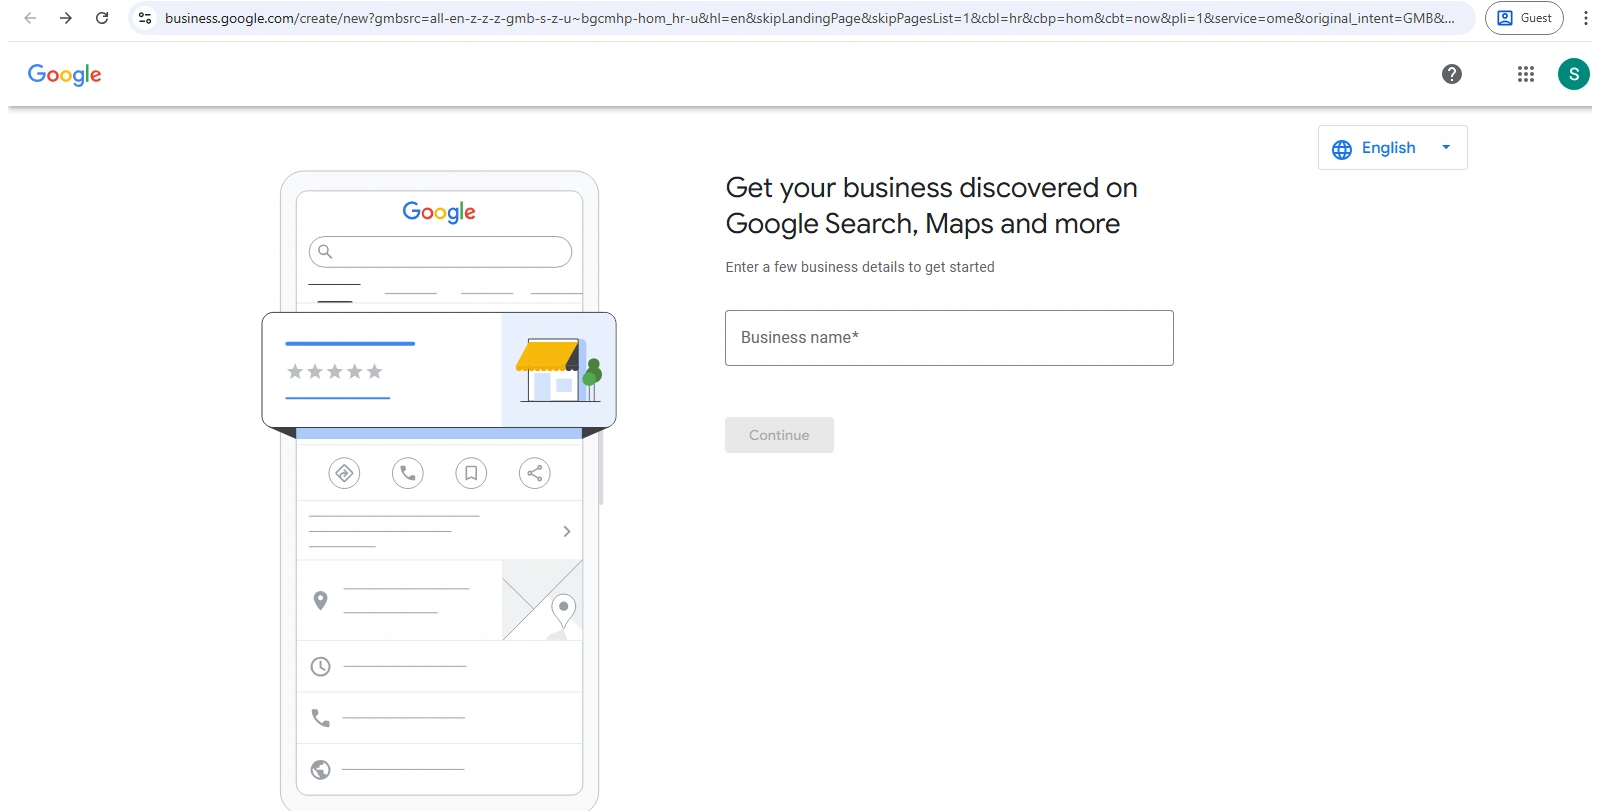Image resolution: width=1600 pixels, height=811 pixels.
Task: Open the Help question mark icon
Action: (x=1452, y=74)
